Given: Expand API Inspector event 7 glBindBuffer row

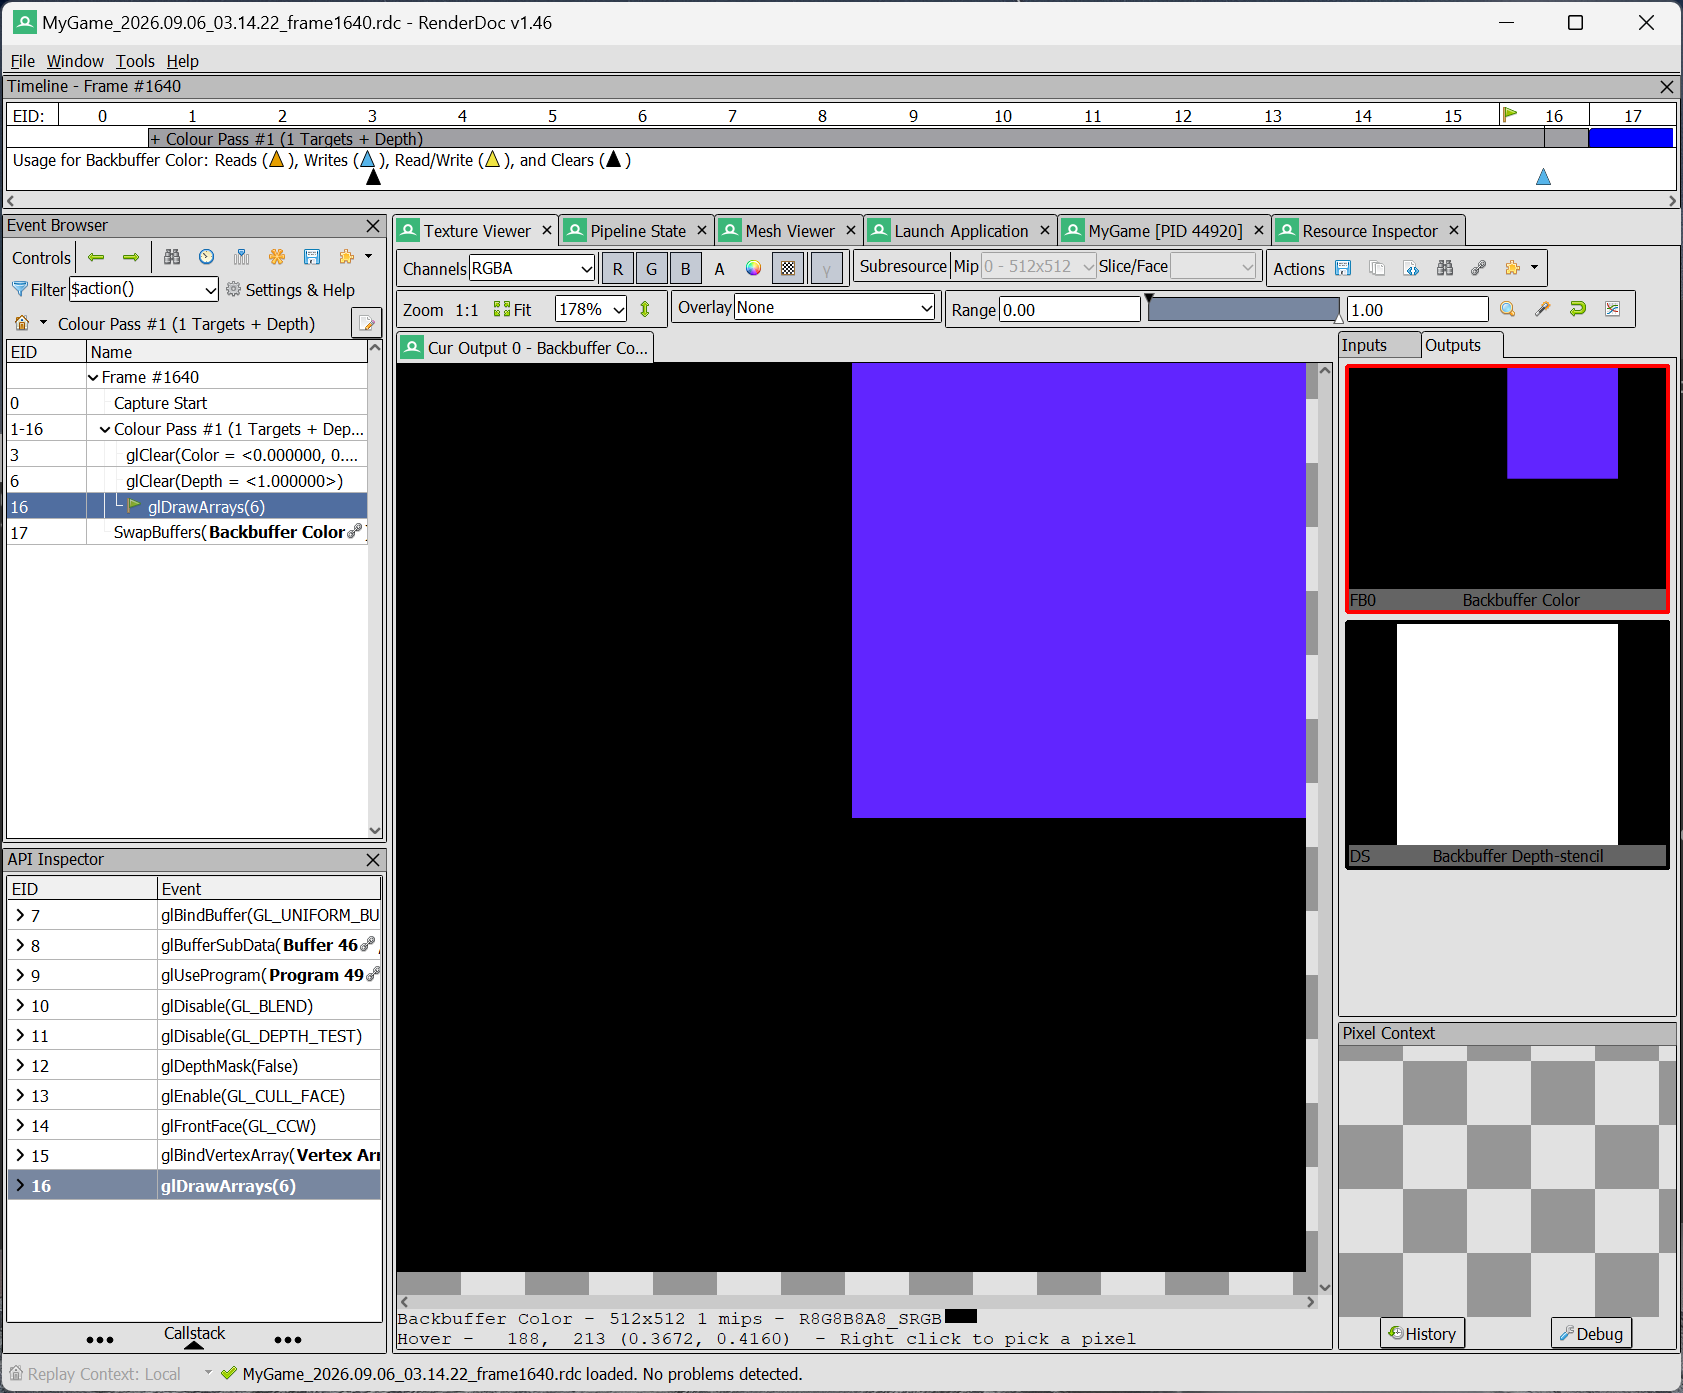Looking at the screenshot, I should [x=20, y=915].
